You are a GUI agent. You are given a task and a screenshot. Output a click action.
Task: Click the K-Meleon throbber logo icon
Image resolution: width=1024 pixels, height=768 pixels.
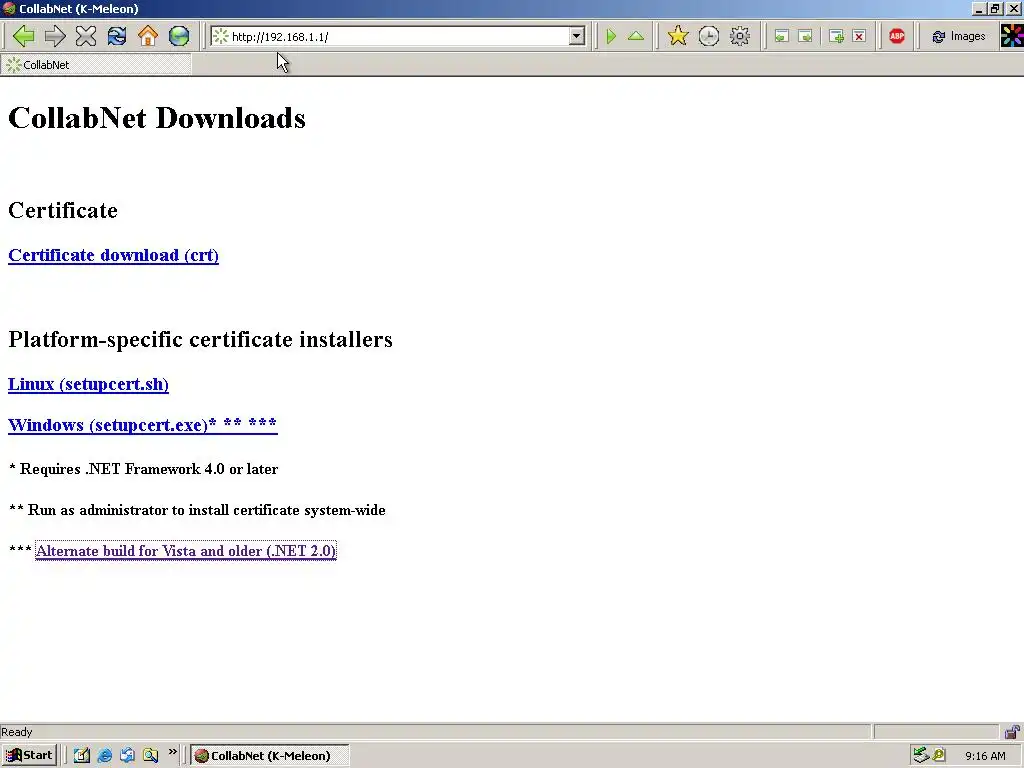(1012, 36)
